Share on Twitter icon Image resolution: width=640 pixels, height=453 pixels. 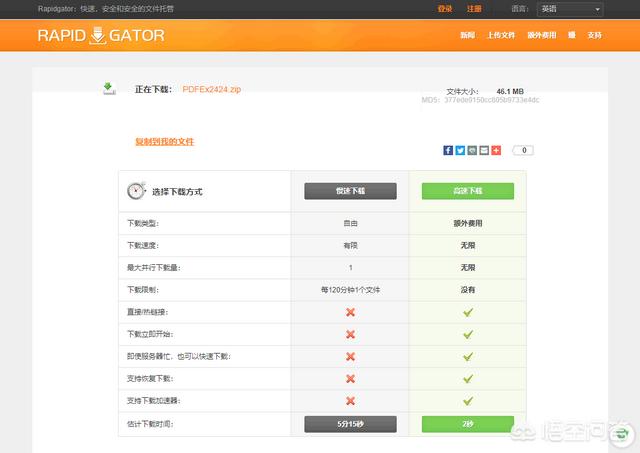tap(460, 150)
